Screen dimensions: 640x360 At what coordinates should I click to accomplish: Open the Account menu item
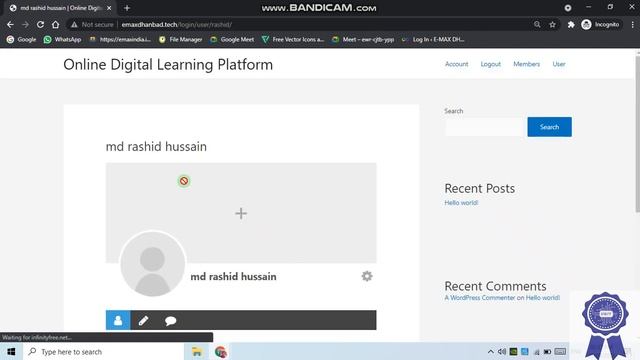pyautogui.click(x=456, y=64)
